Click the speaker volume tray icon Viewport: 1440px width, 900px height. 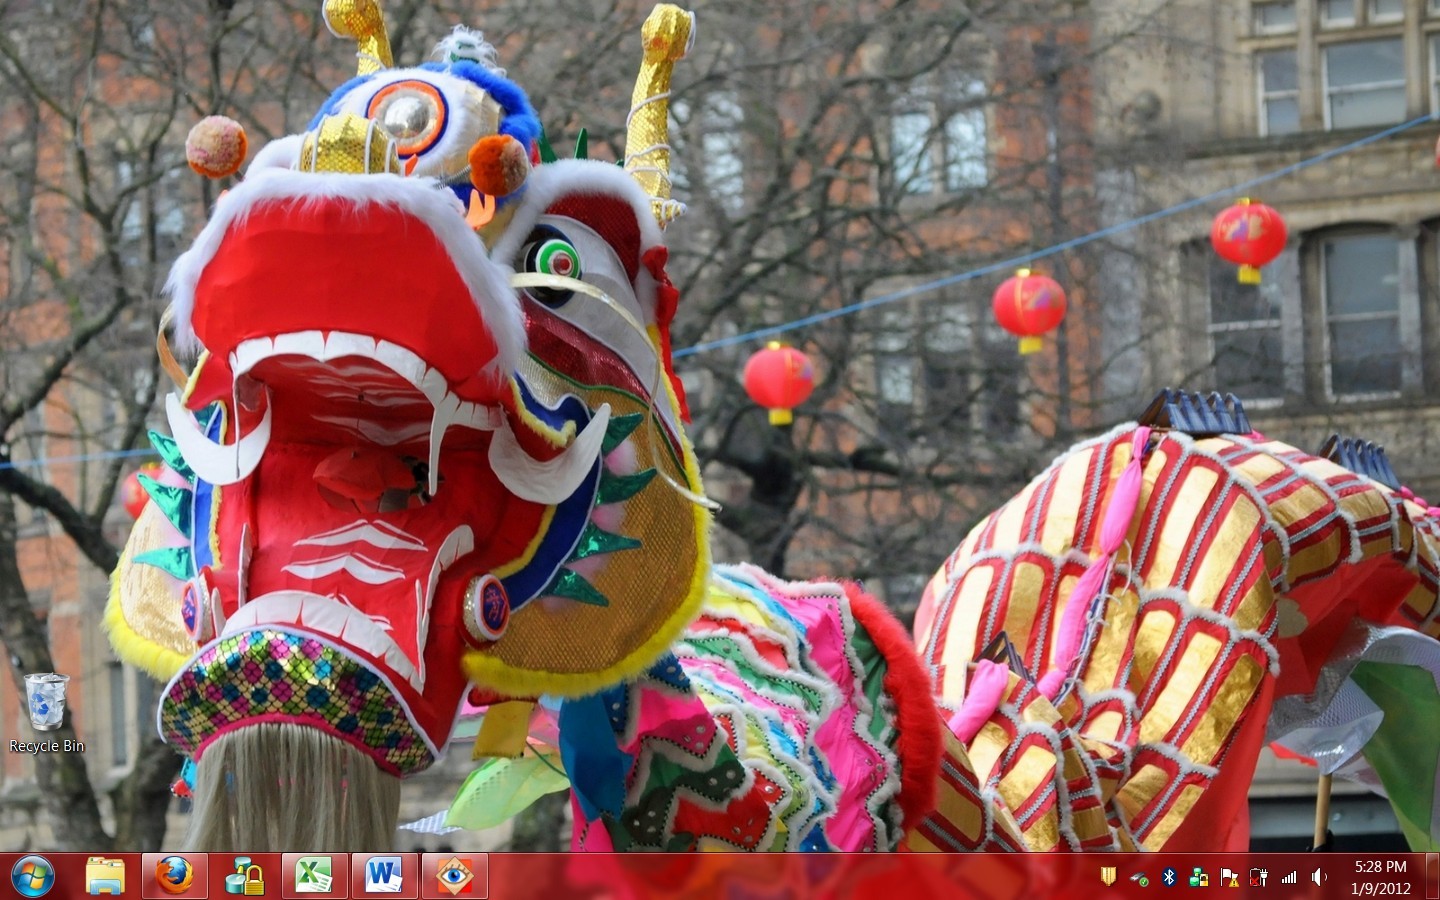(x=1319, y=877)
